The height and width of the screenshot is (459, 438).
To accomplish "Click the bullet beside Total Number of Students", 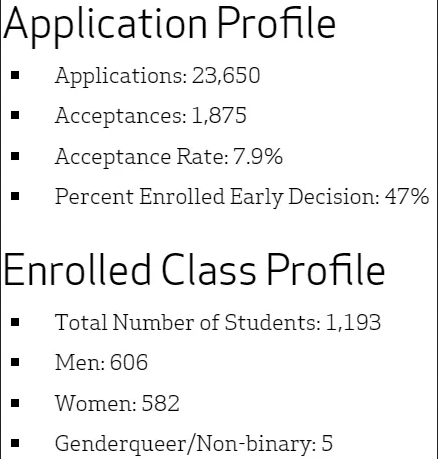I will (x=15, y=322).
